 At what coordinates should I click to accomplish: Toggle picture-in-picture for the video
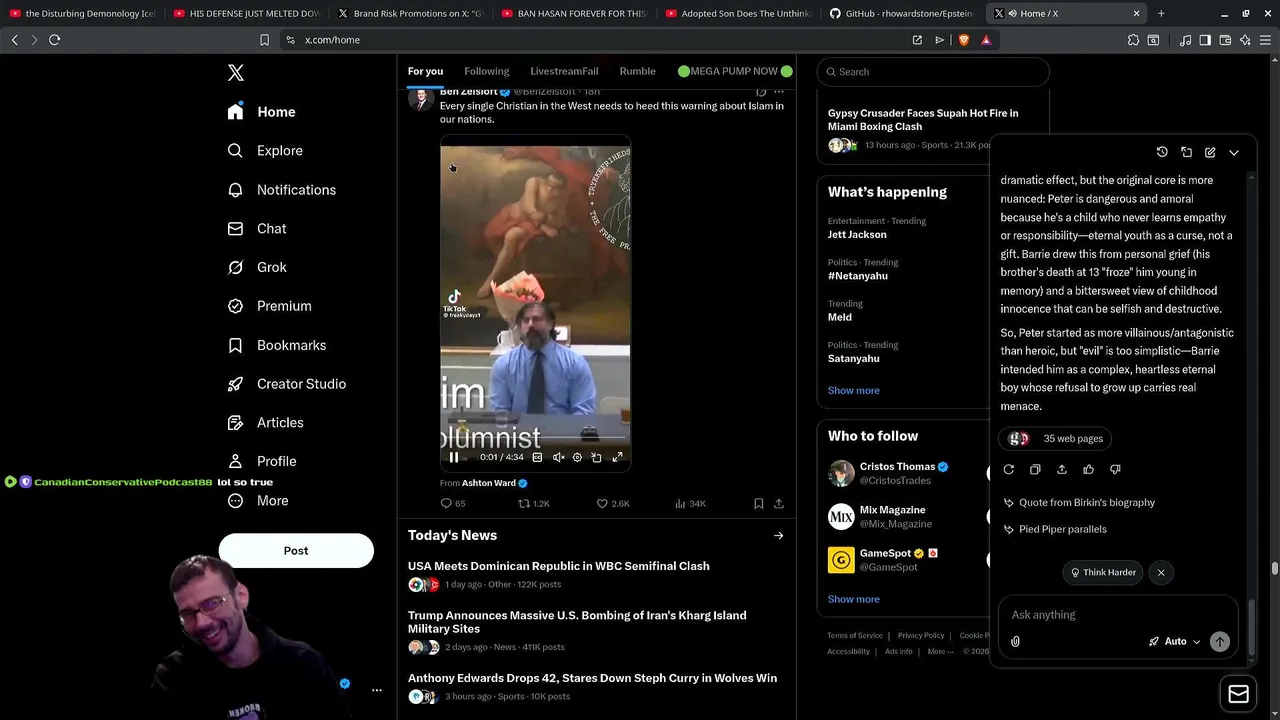pos(596,457)
